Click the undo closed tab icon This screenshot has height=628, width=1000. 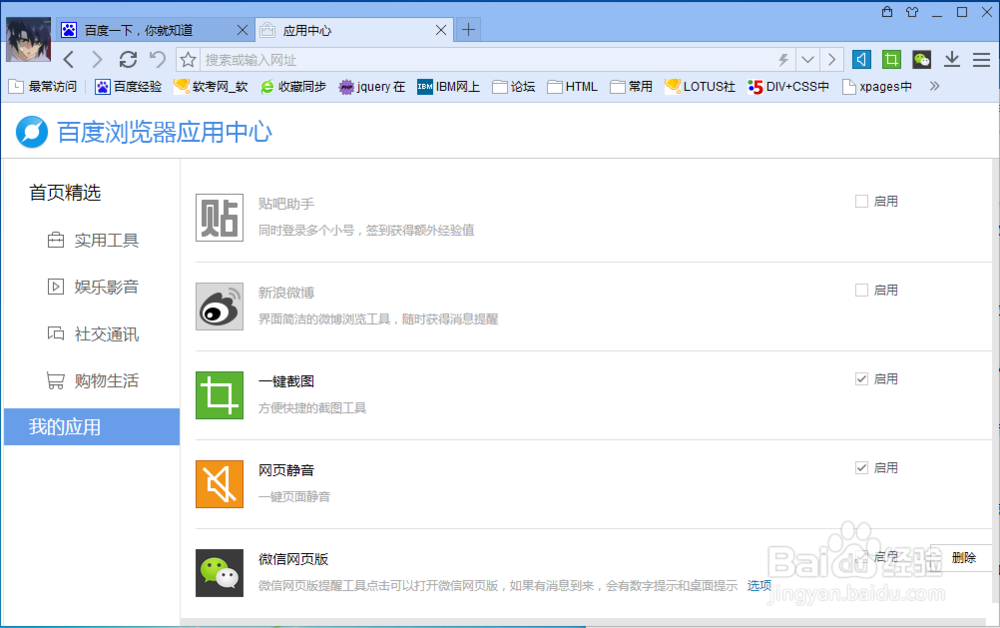[x=158, y=60]
